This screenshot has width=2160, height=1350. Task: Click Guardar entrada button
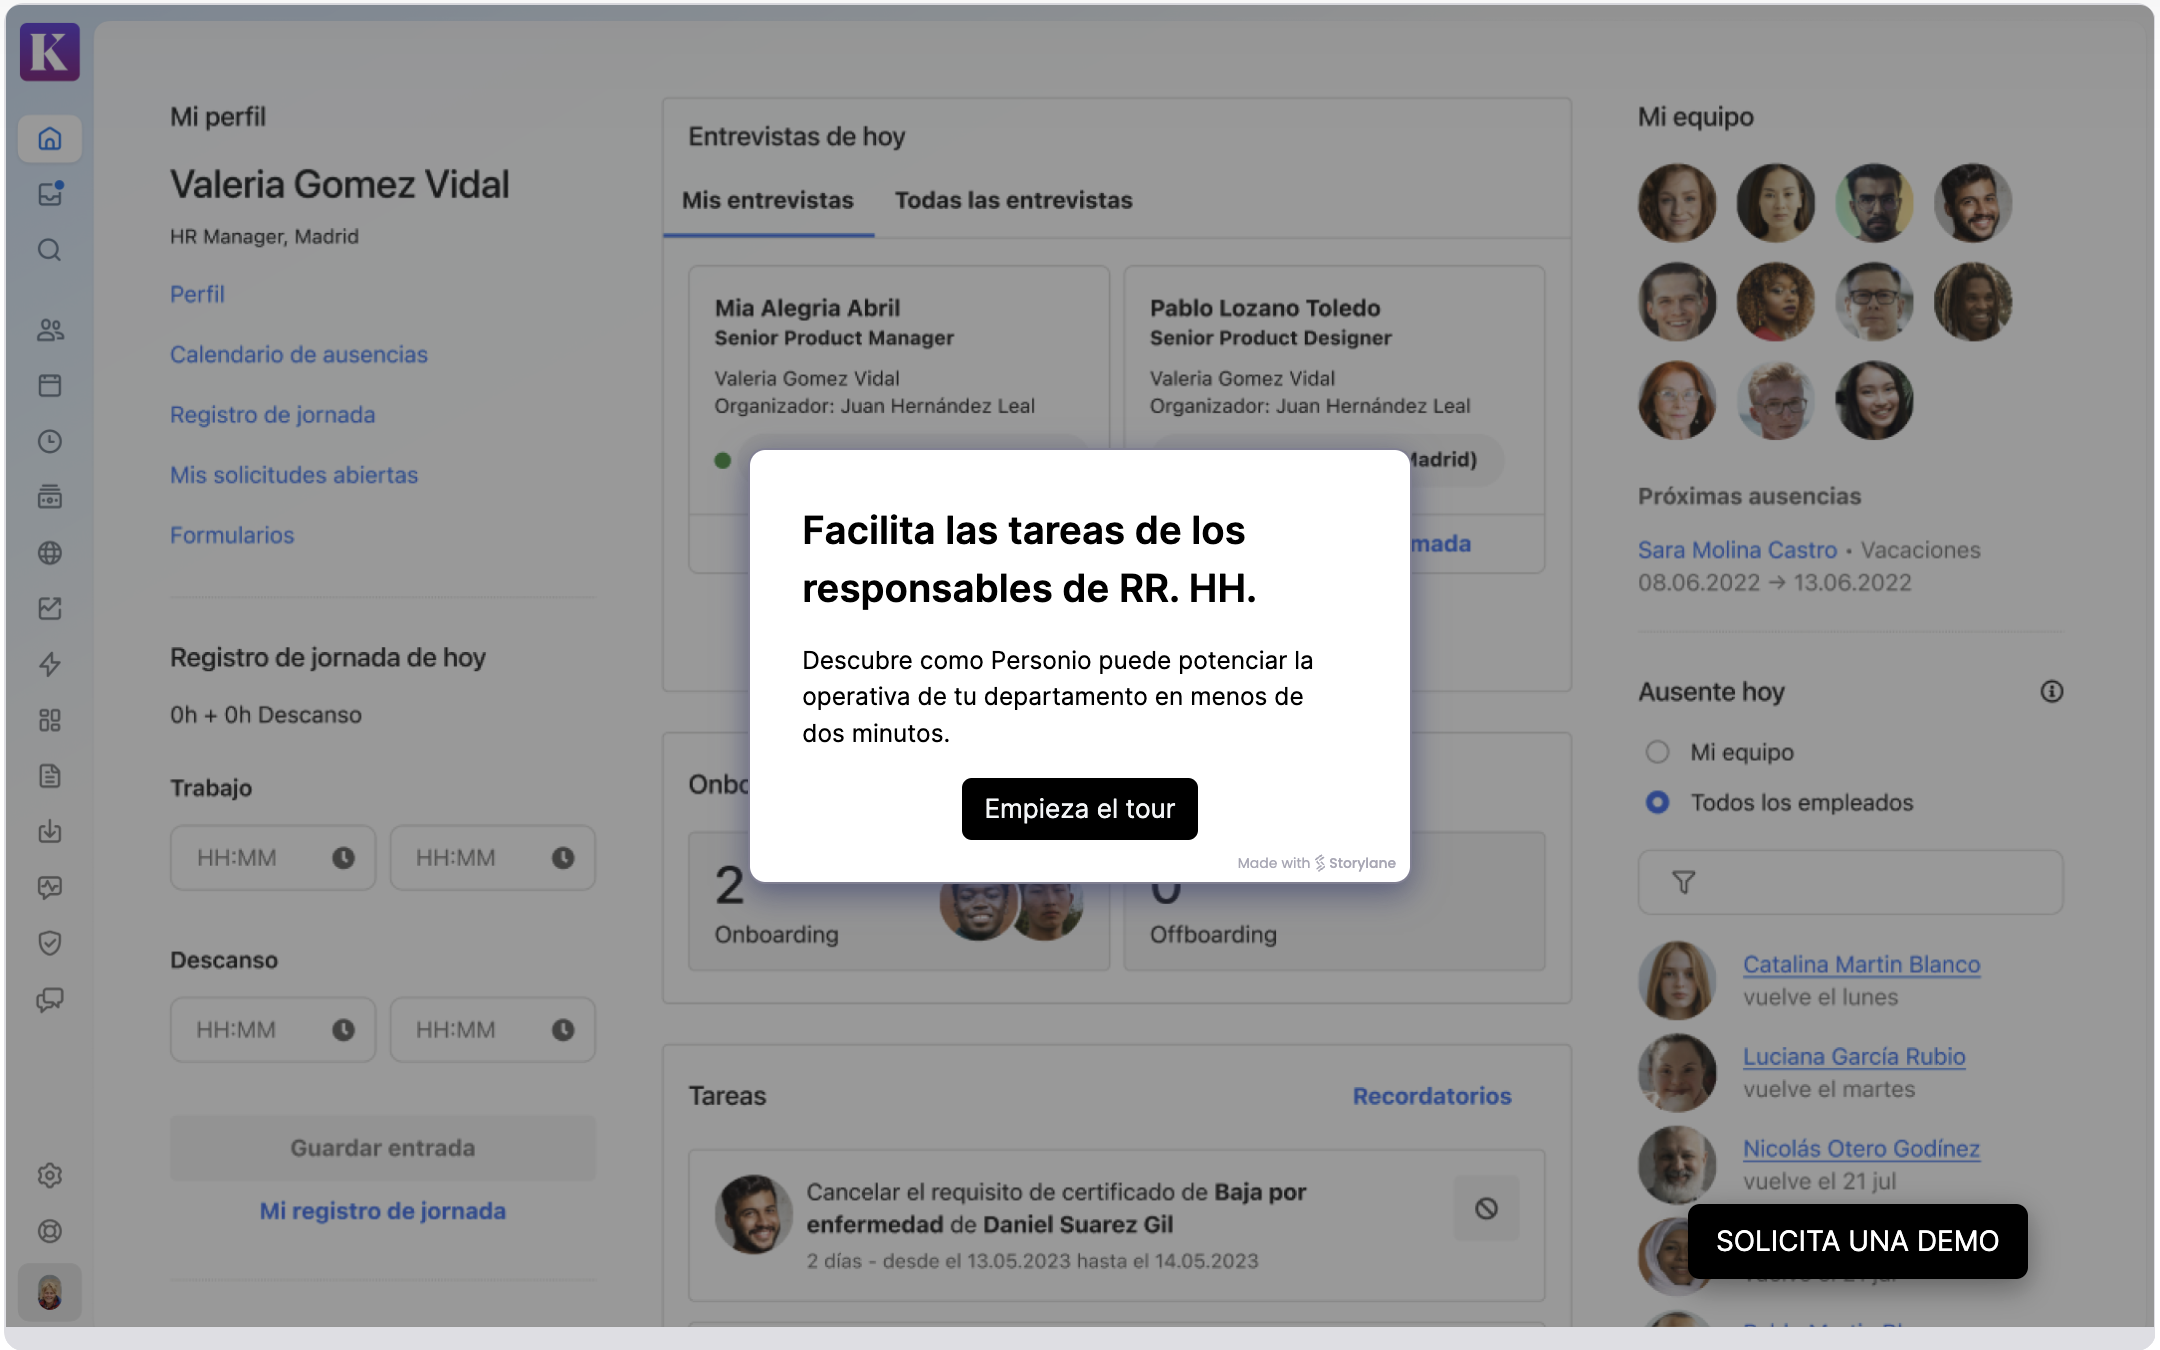[x=381, y=1146]
